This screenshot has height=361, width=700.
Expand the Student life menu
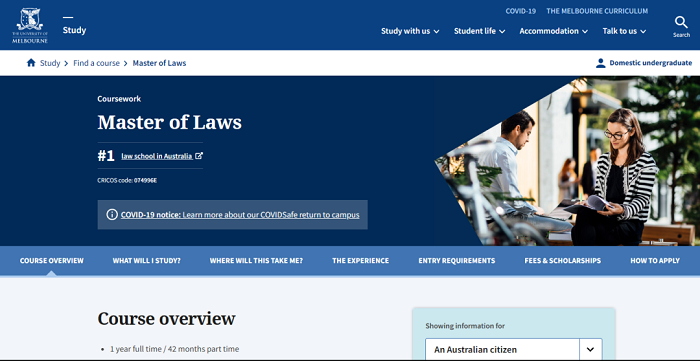pyautogui.click(x=479, y=31)
